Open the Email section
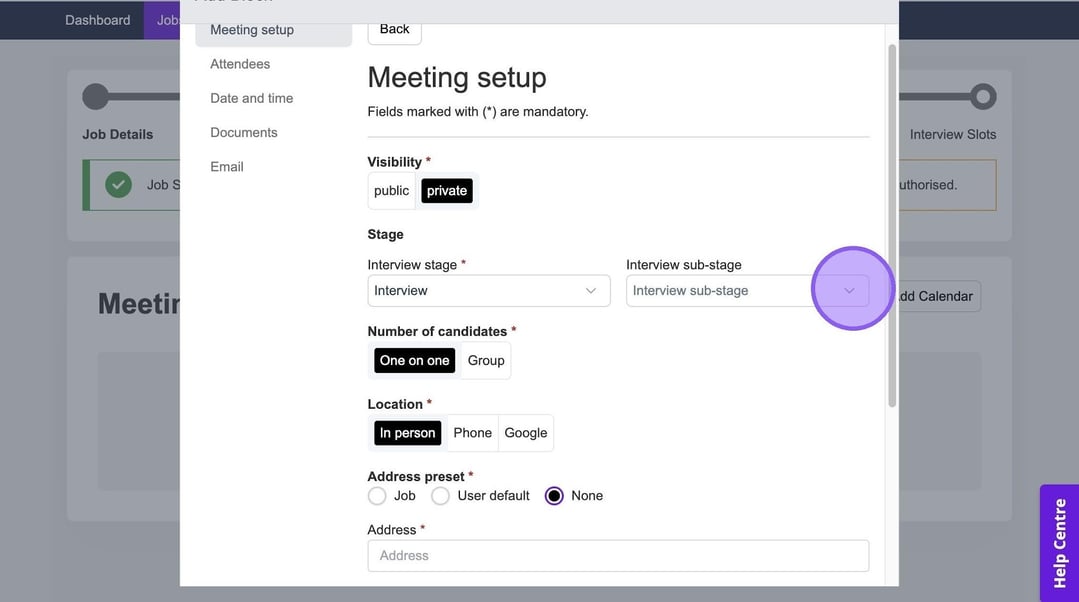Screen dimensions: 1079x602 [226, 167]
